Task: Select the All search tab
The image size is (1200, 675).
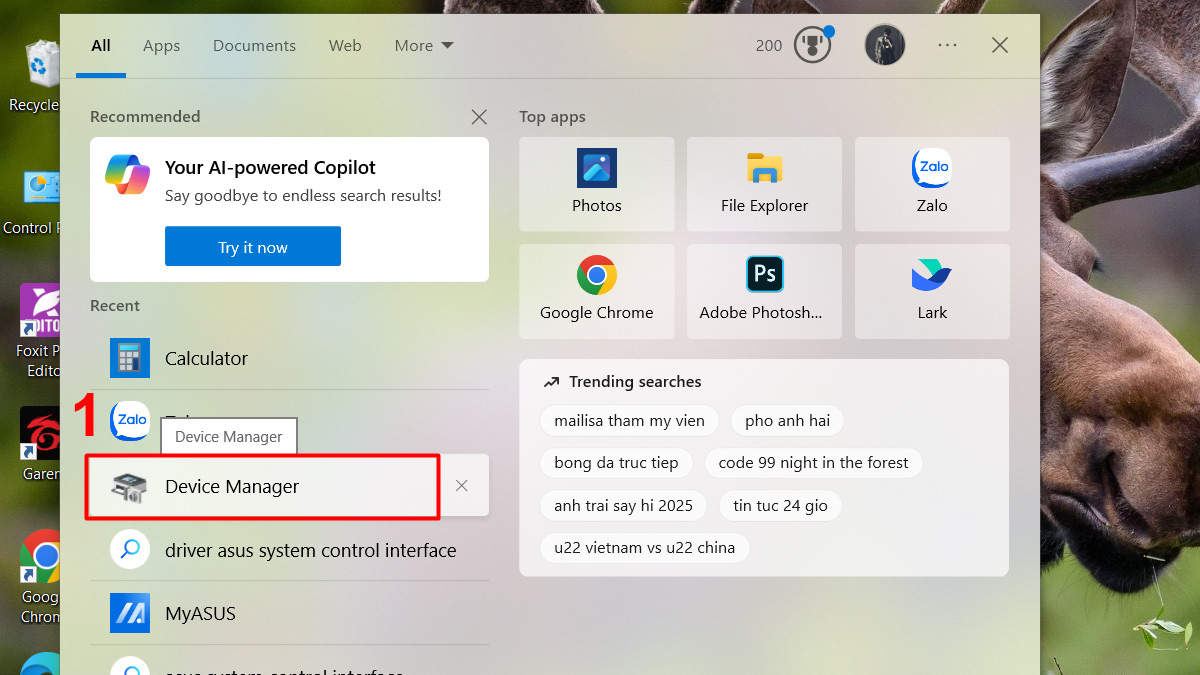Action: 101,46
